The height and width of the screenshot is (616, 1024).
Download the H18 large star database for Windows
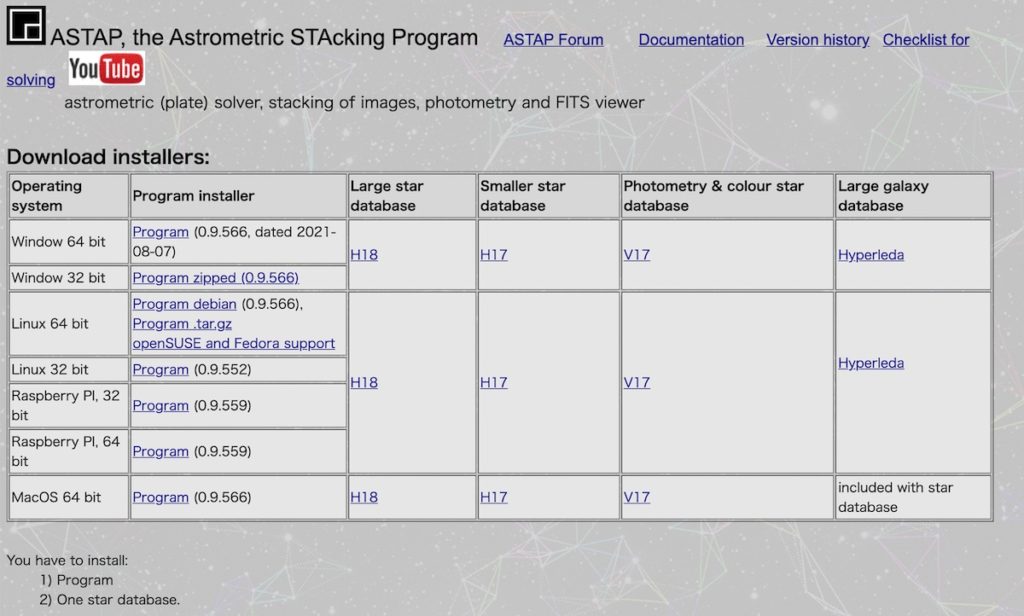coord(364,254)
